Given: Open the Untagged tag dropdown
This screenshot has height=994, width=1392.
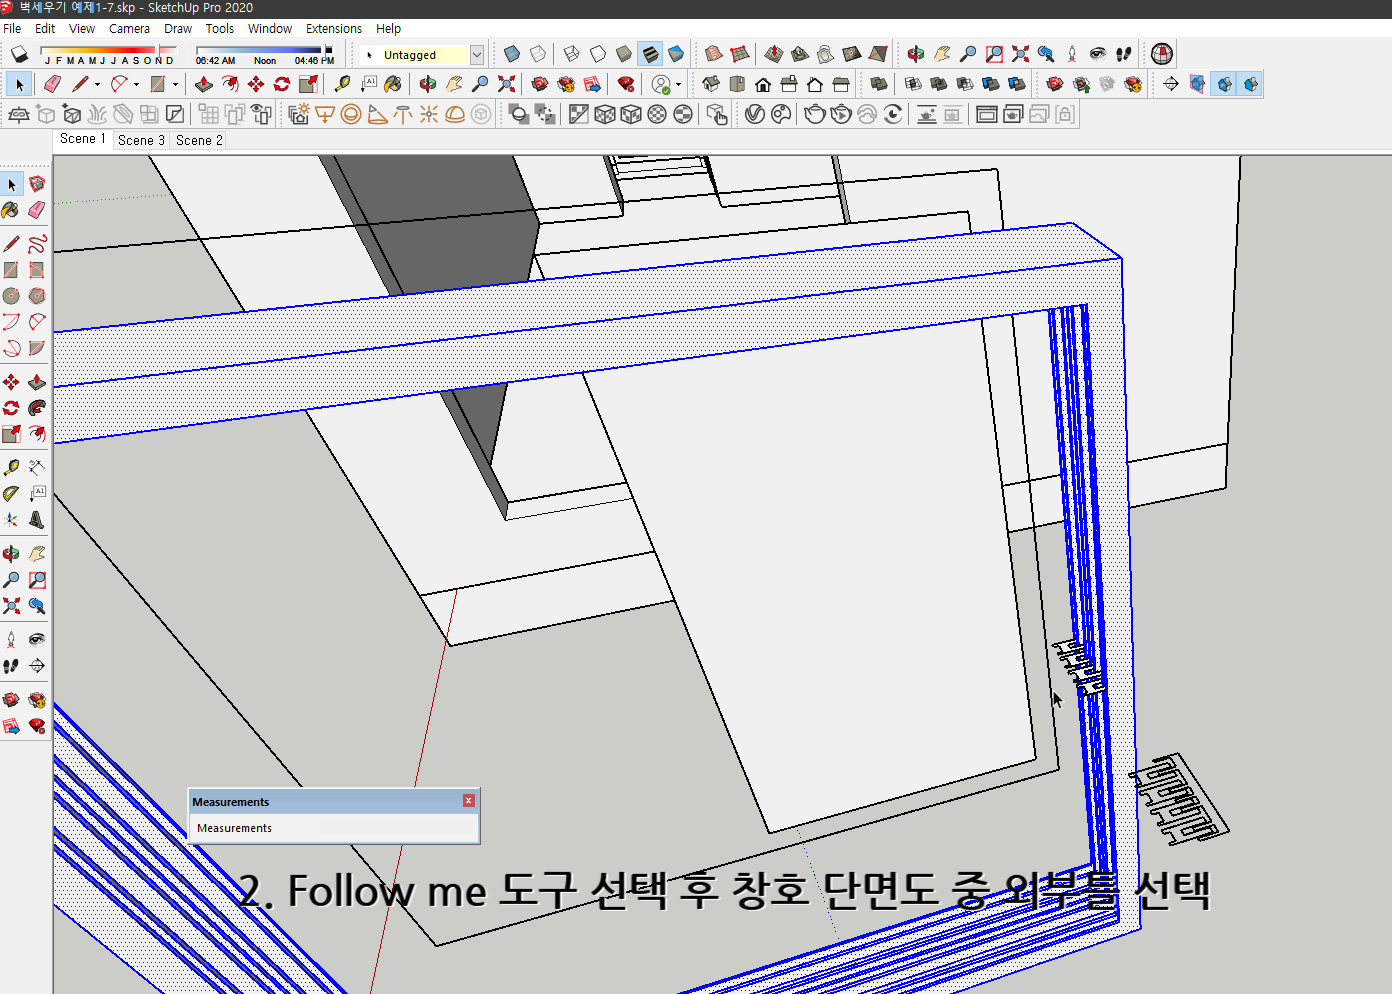Looking at the screenshot, I should pos(477,54).
